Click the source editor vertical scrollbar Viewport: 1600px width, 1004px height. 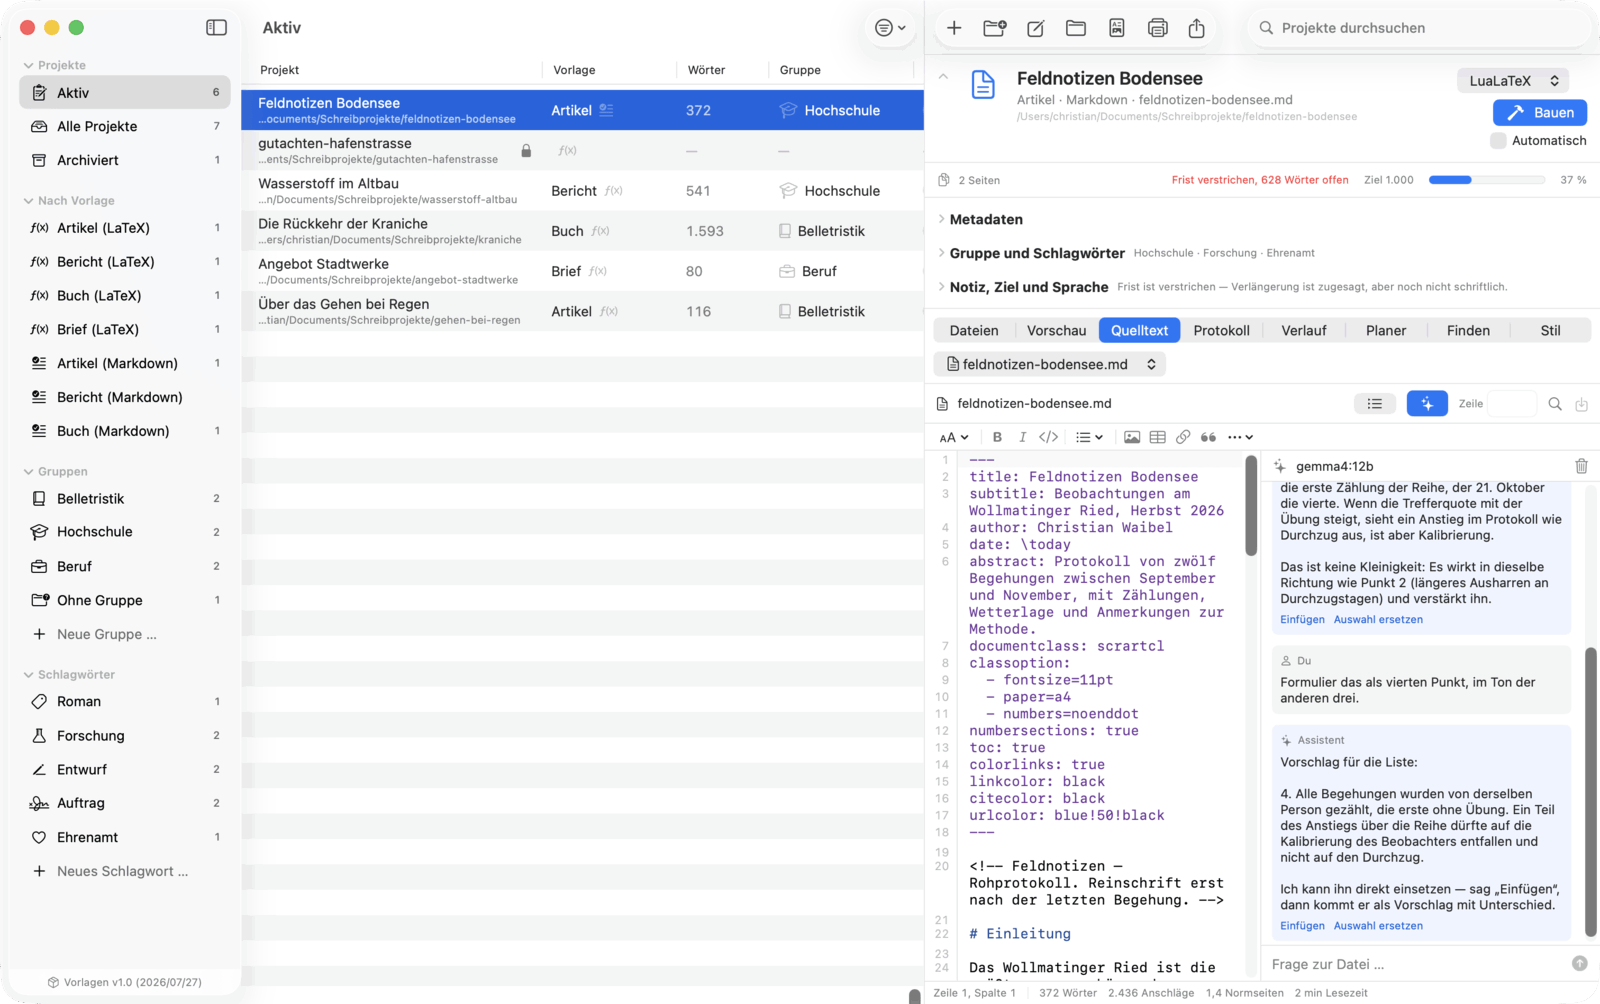pos(1251,506)
